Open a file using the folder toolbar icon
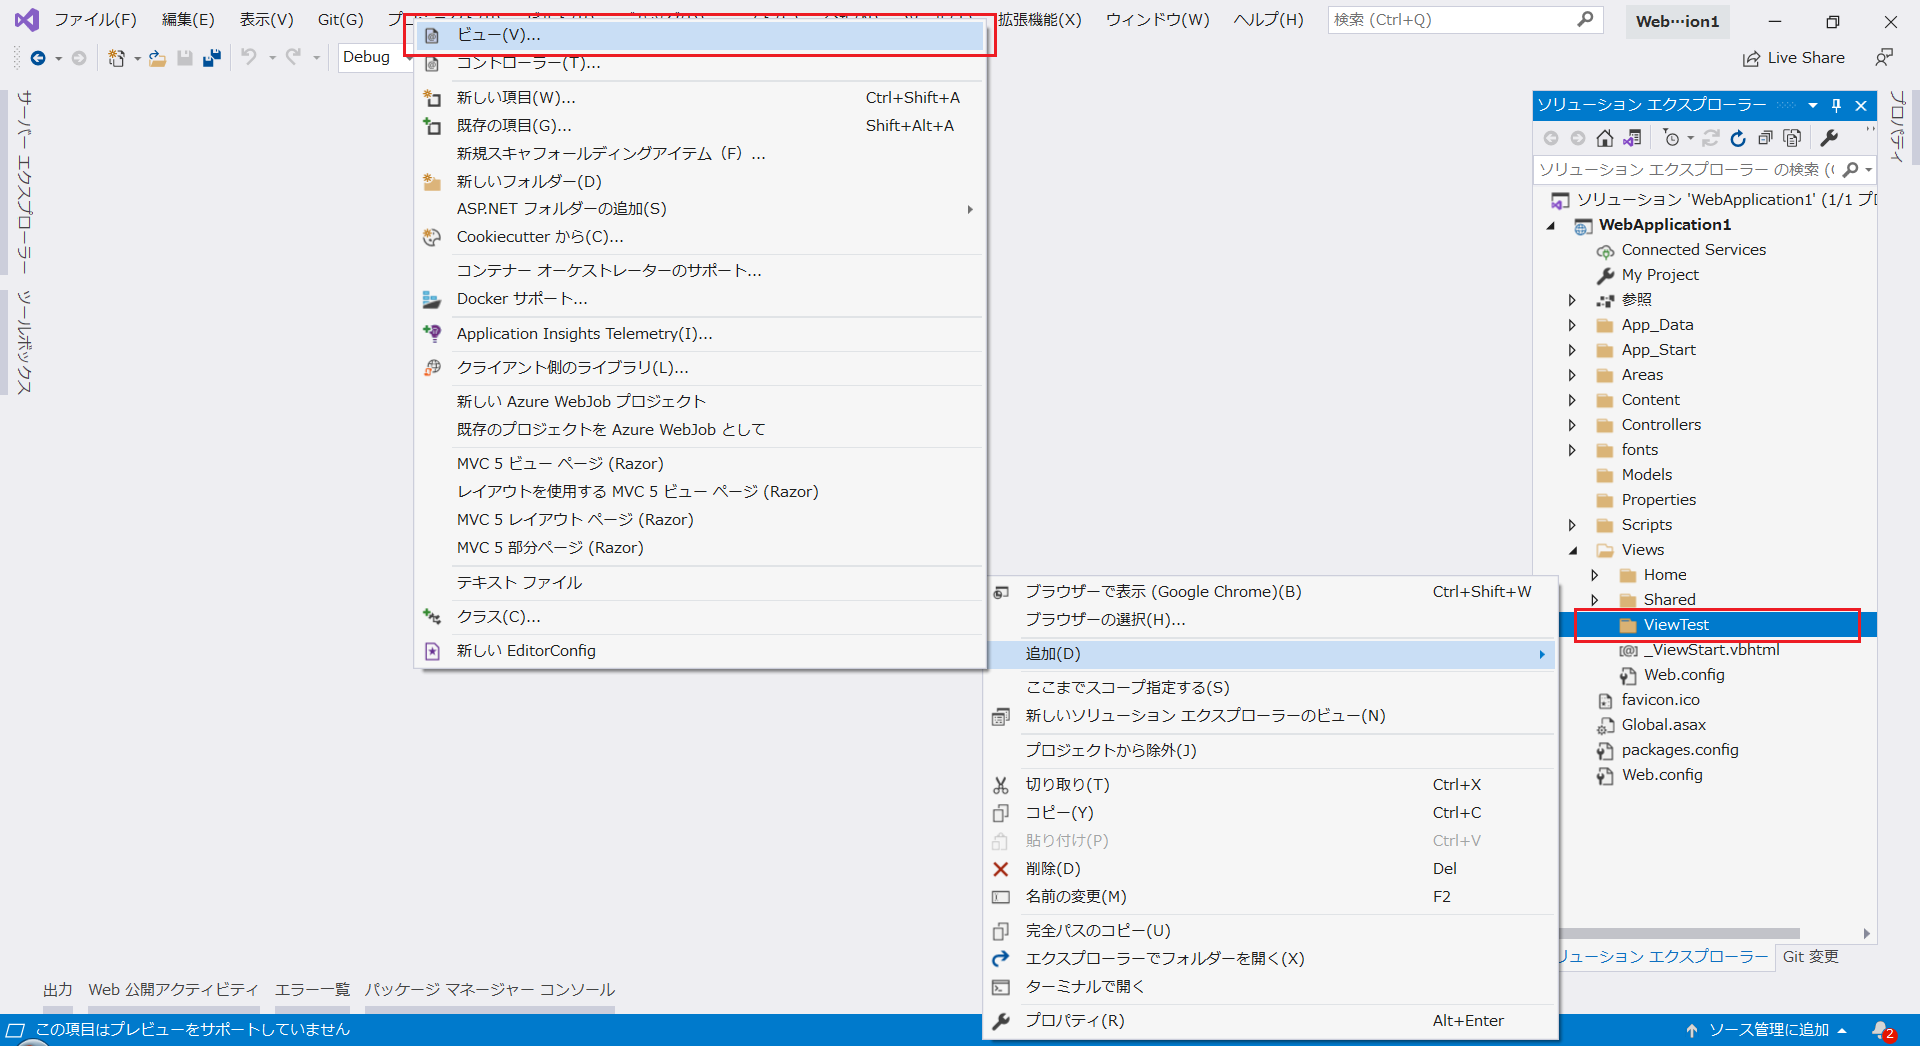This screenshot has height=1046, width=1920. coord(157,57)
